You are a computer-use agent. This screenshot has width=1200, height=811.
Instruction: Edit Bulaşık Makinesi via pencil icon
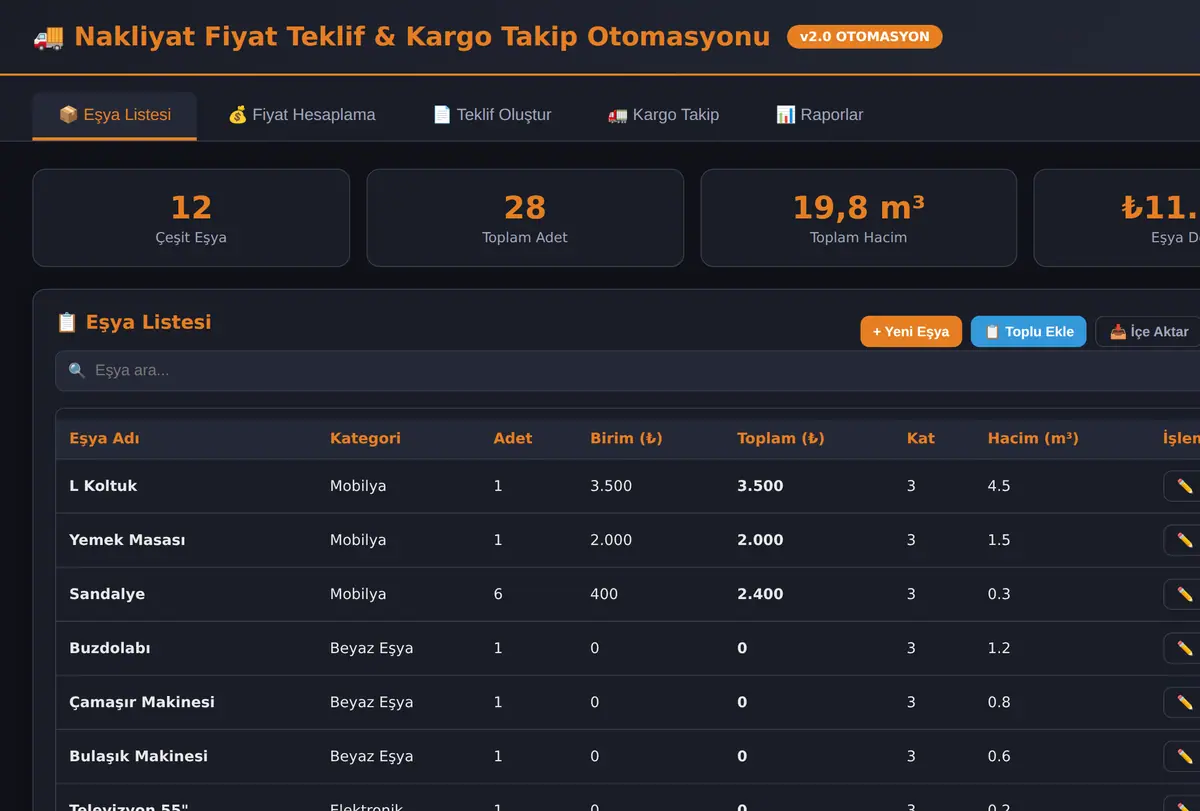1184,756
